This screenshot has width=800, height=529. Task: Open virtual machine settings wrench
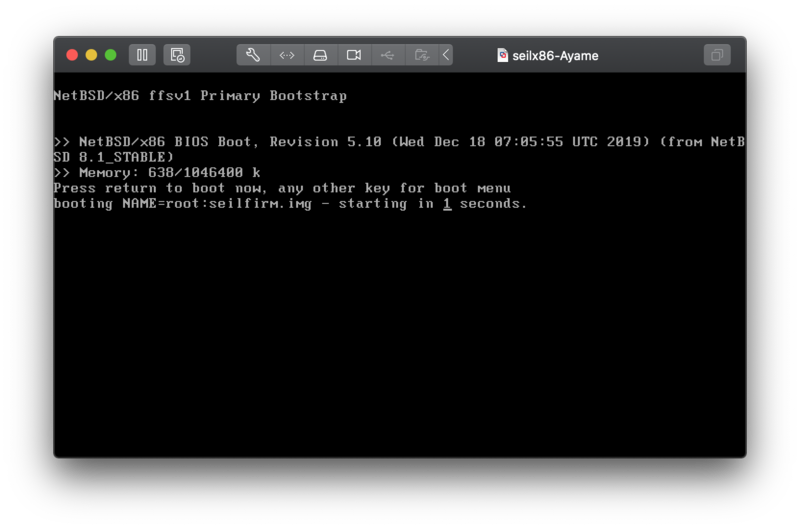253,55
